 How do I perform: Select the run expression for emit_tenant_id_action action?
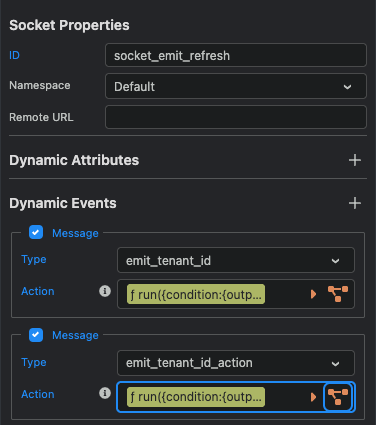[196, 397]
